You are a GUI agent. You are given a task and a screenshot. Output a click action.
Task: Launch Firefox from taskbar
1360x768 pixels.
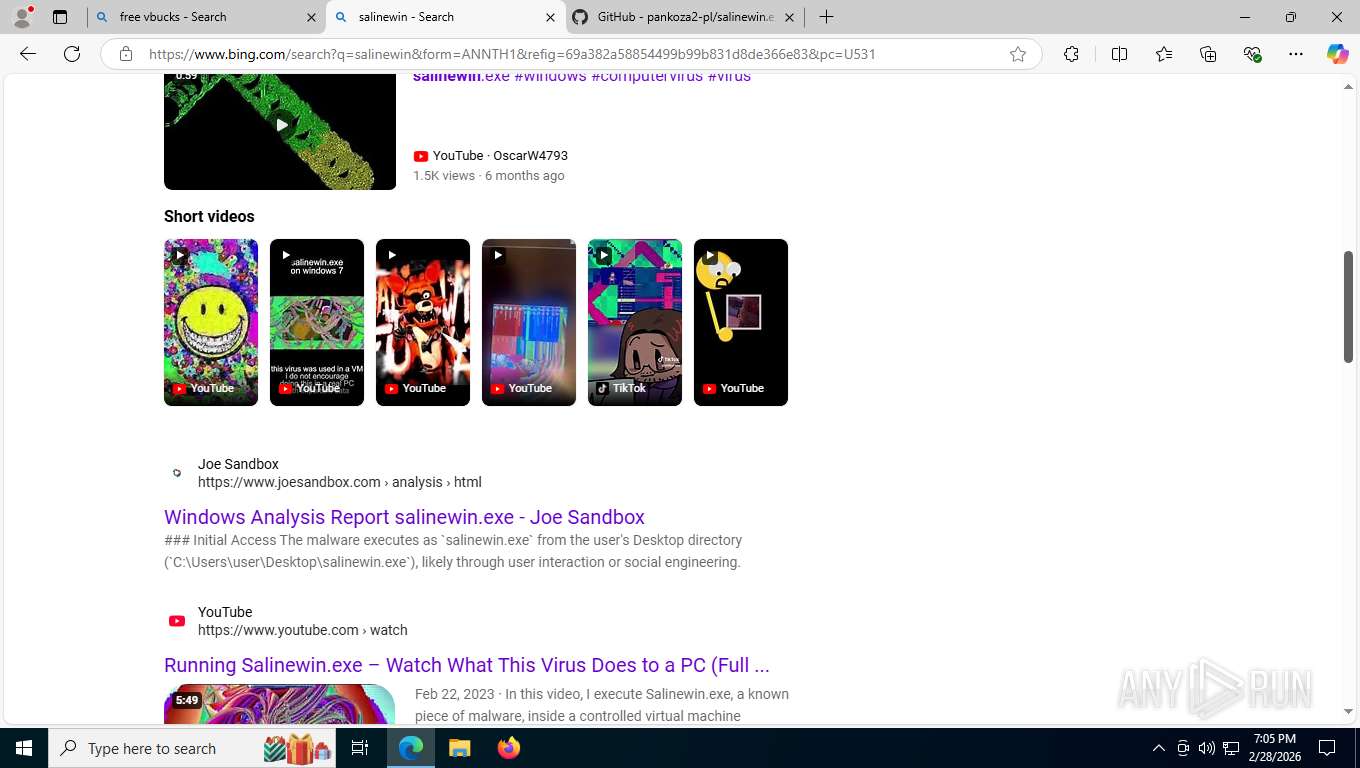click(508, 748)
